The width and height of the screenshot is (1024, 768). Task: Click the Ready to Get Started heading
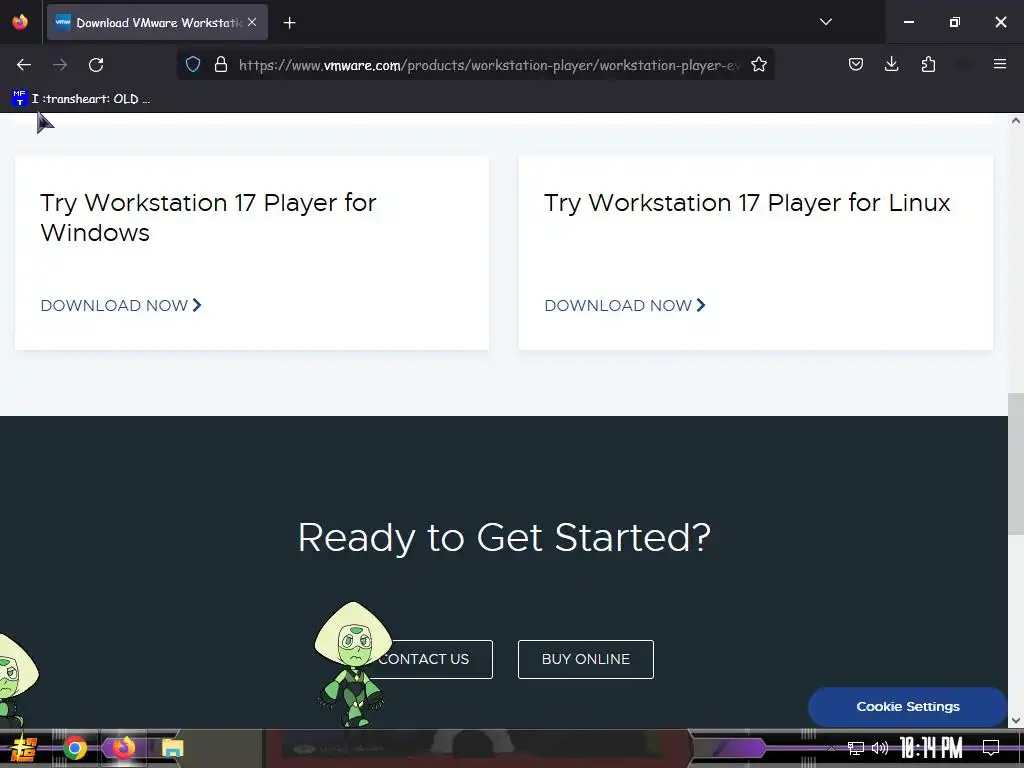point(504,537)
